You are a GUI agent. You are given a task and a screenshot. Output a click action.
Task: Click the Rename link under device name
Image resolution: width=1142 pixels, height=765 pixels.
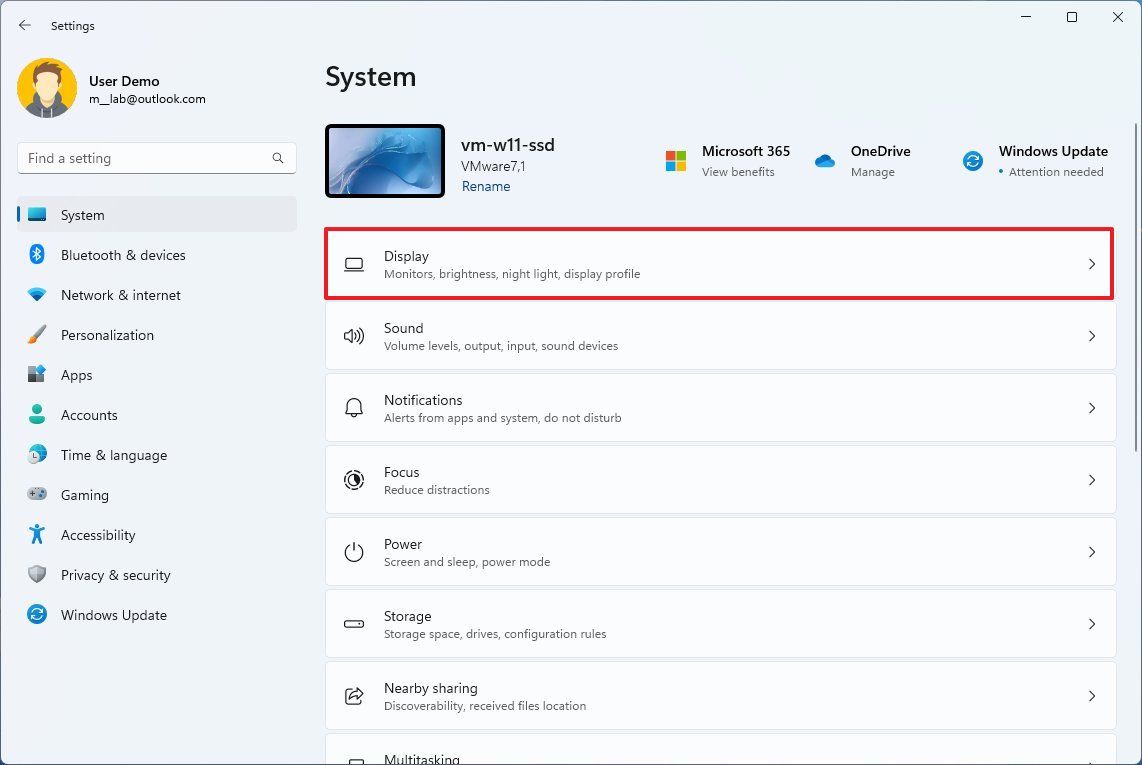pos(486,186)
